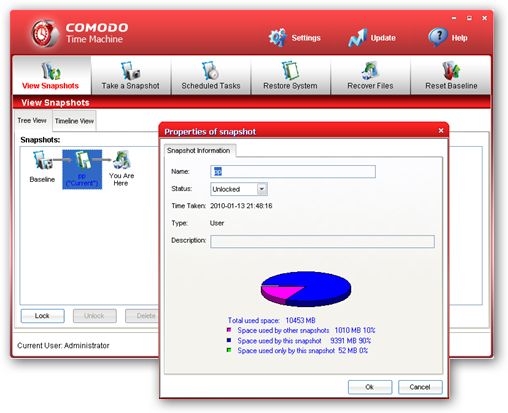
Task: Click the Cancel button in dialog
Action: click(420, 387)
